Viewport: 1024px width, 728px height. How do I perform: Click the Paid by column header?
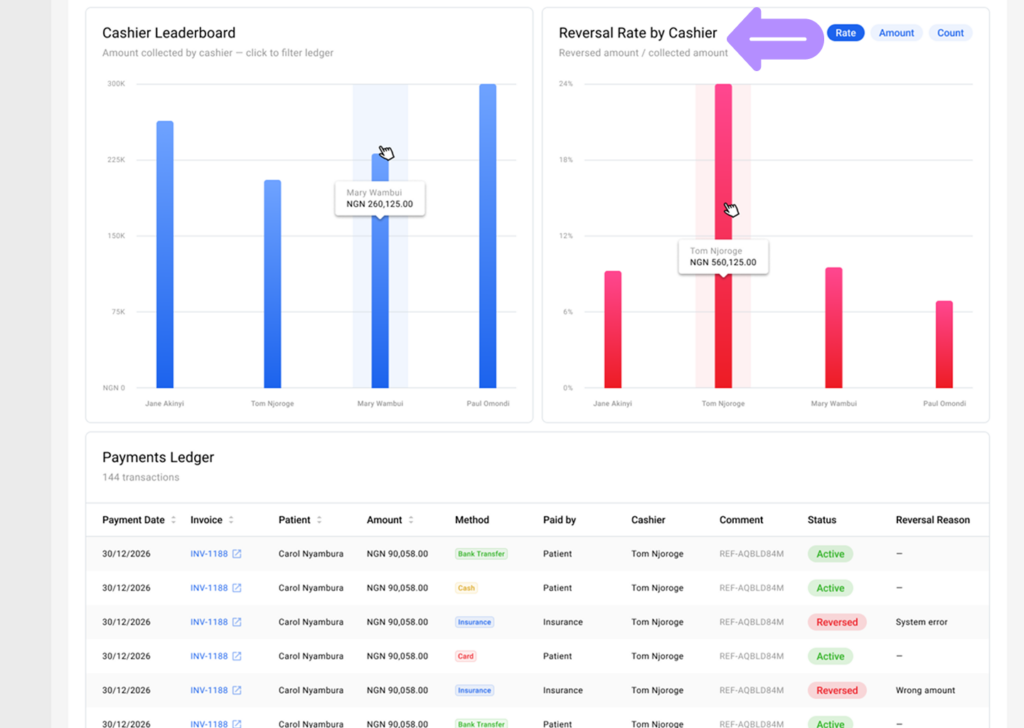(x=559, y=520)
